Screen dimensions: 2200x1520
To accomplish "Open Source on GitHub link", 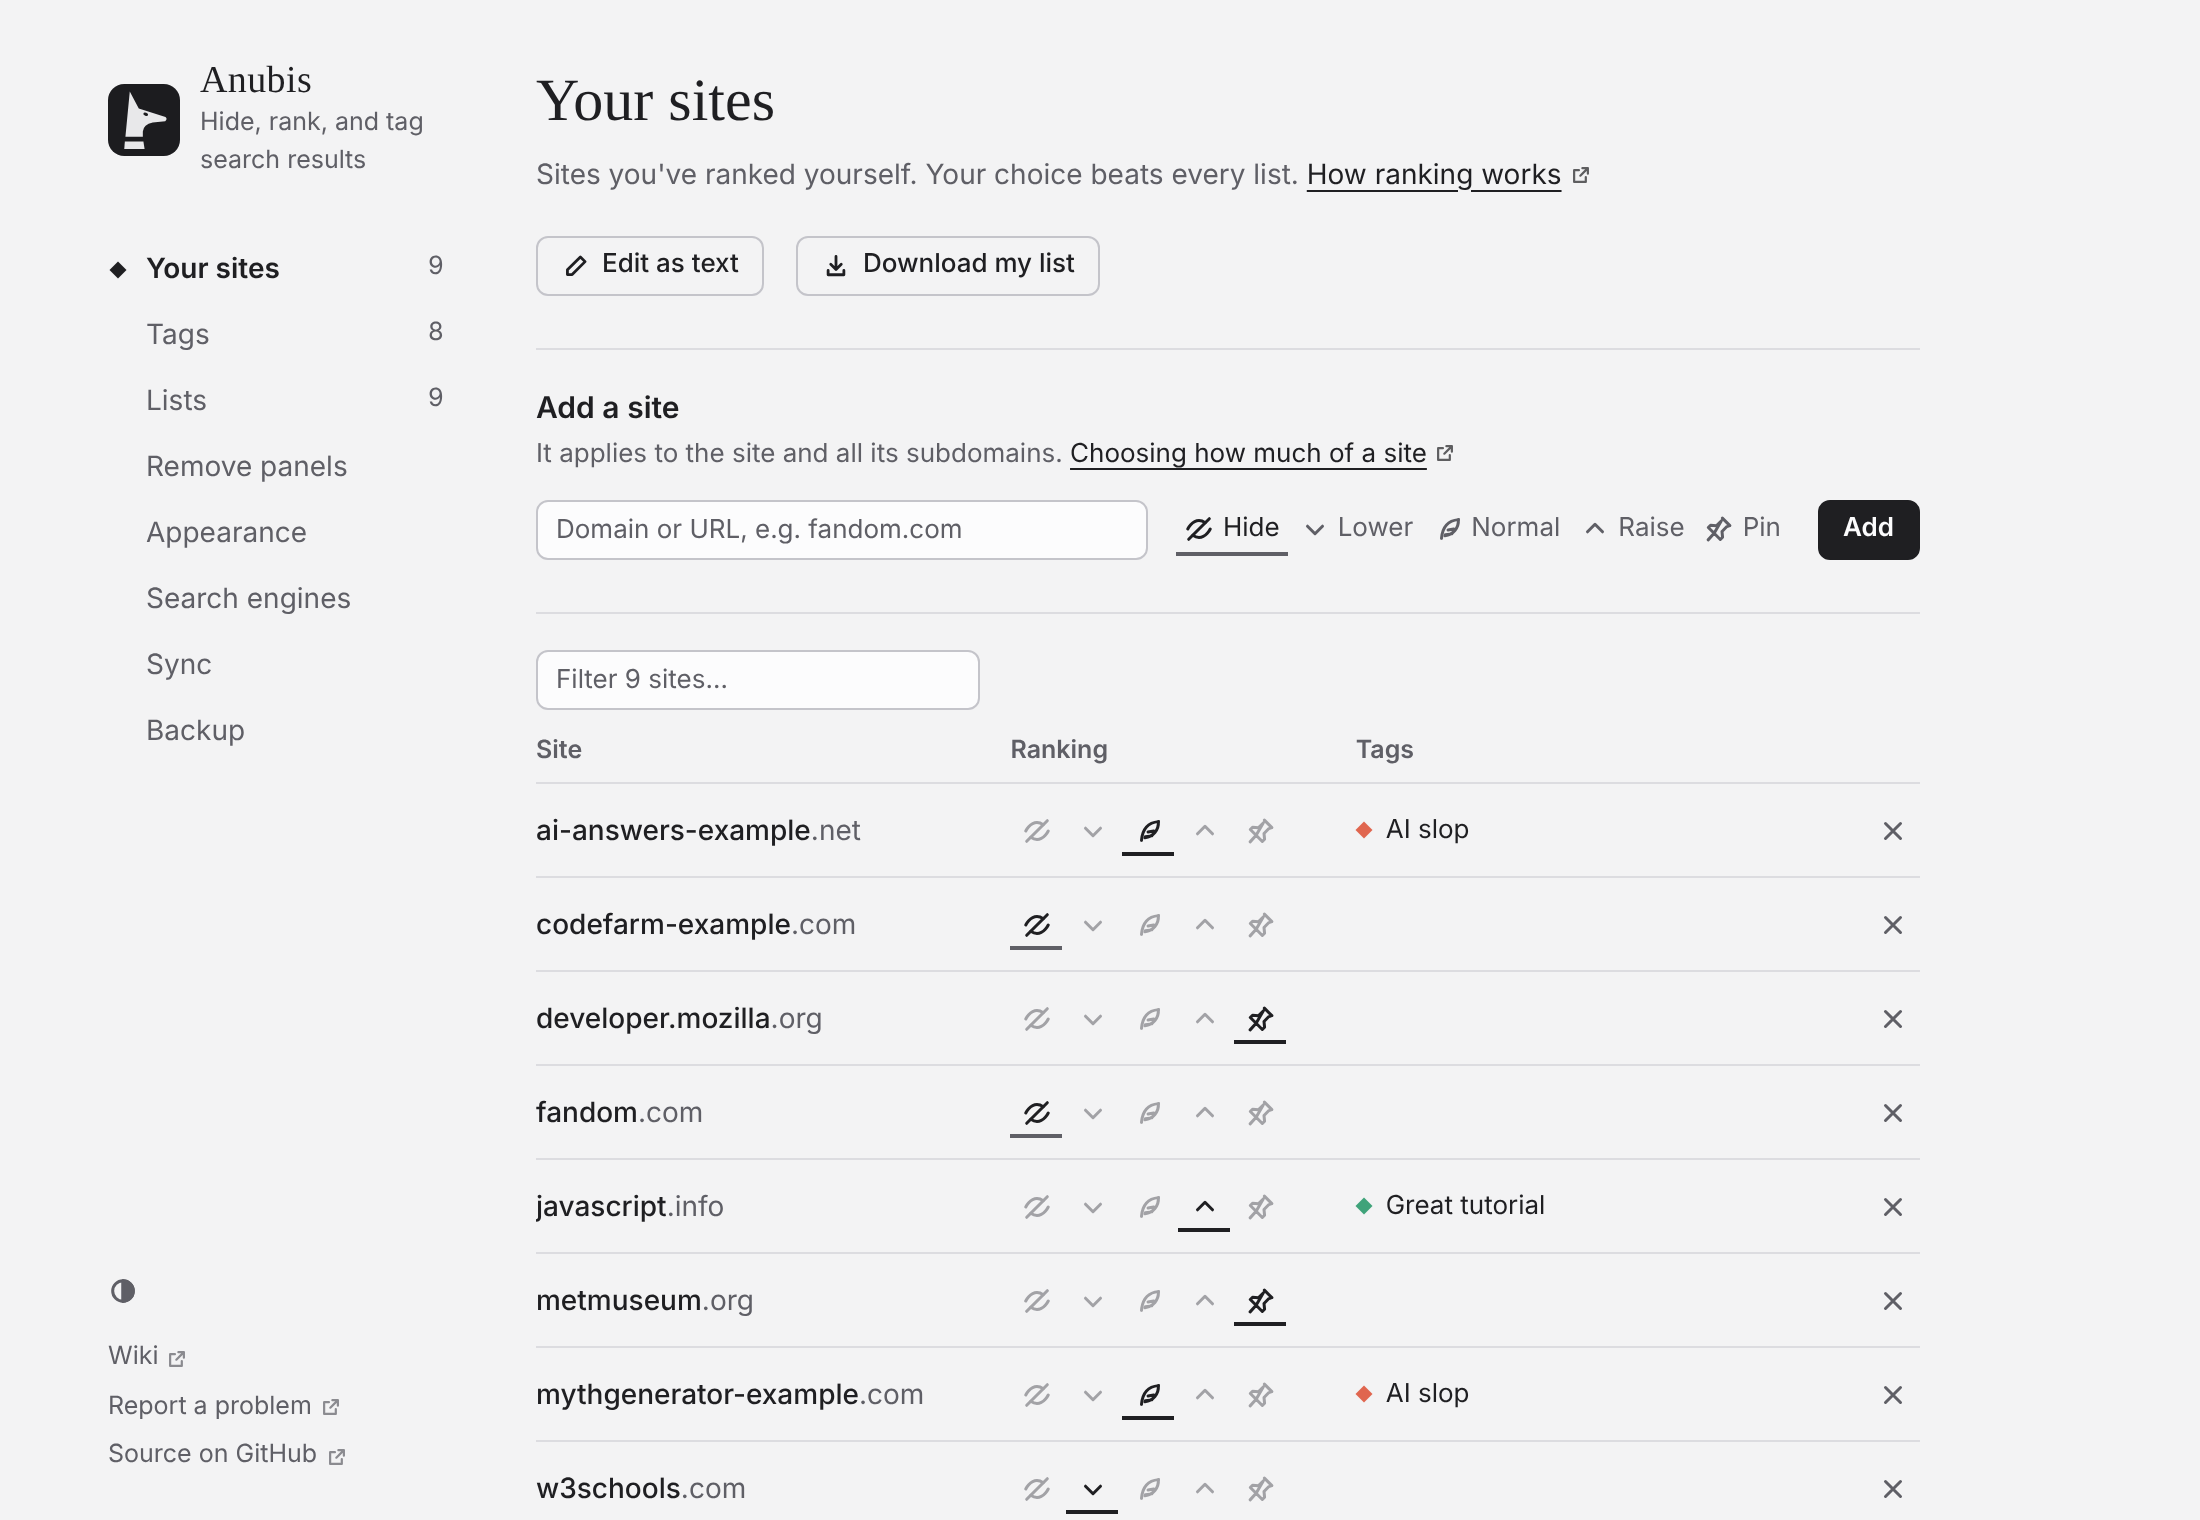I will click(x=227, y=1454).
